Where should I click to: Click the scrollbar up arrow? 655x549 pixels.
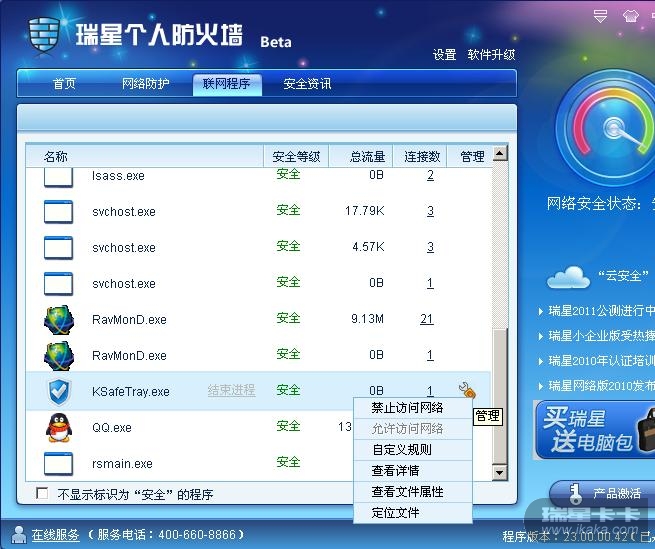pyautogui.click(x=500, y=153)
